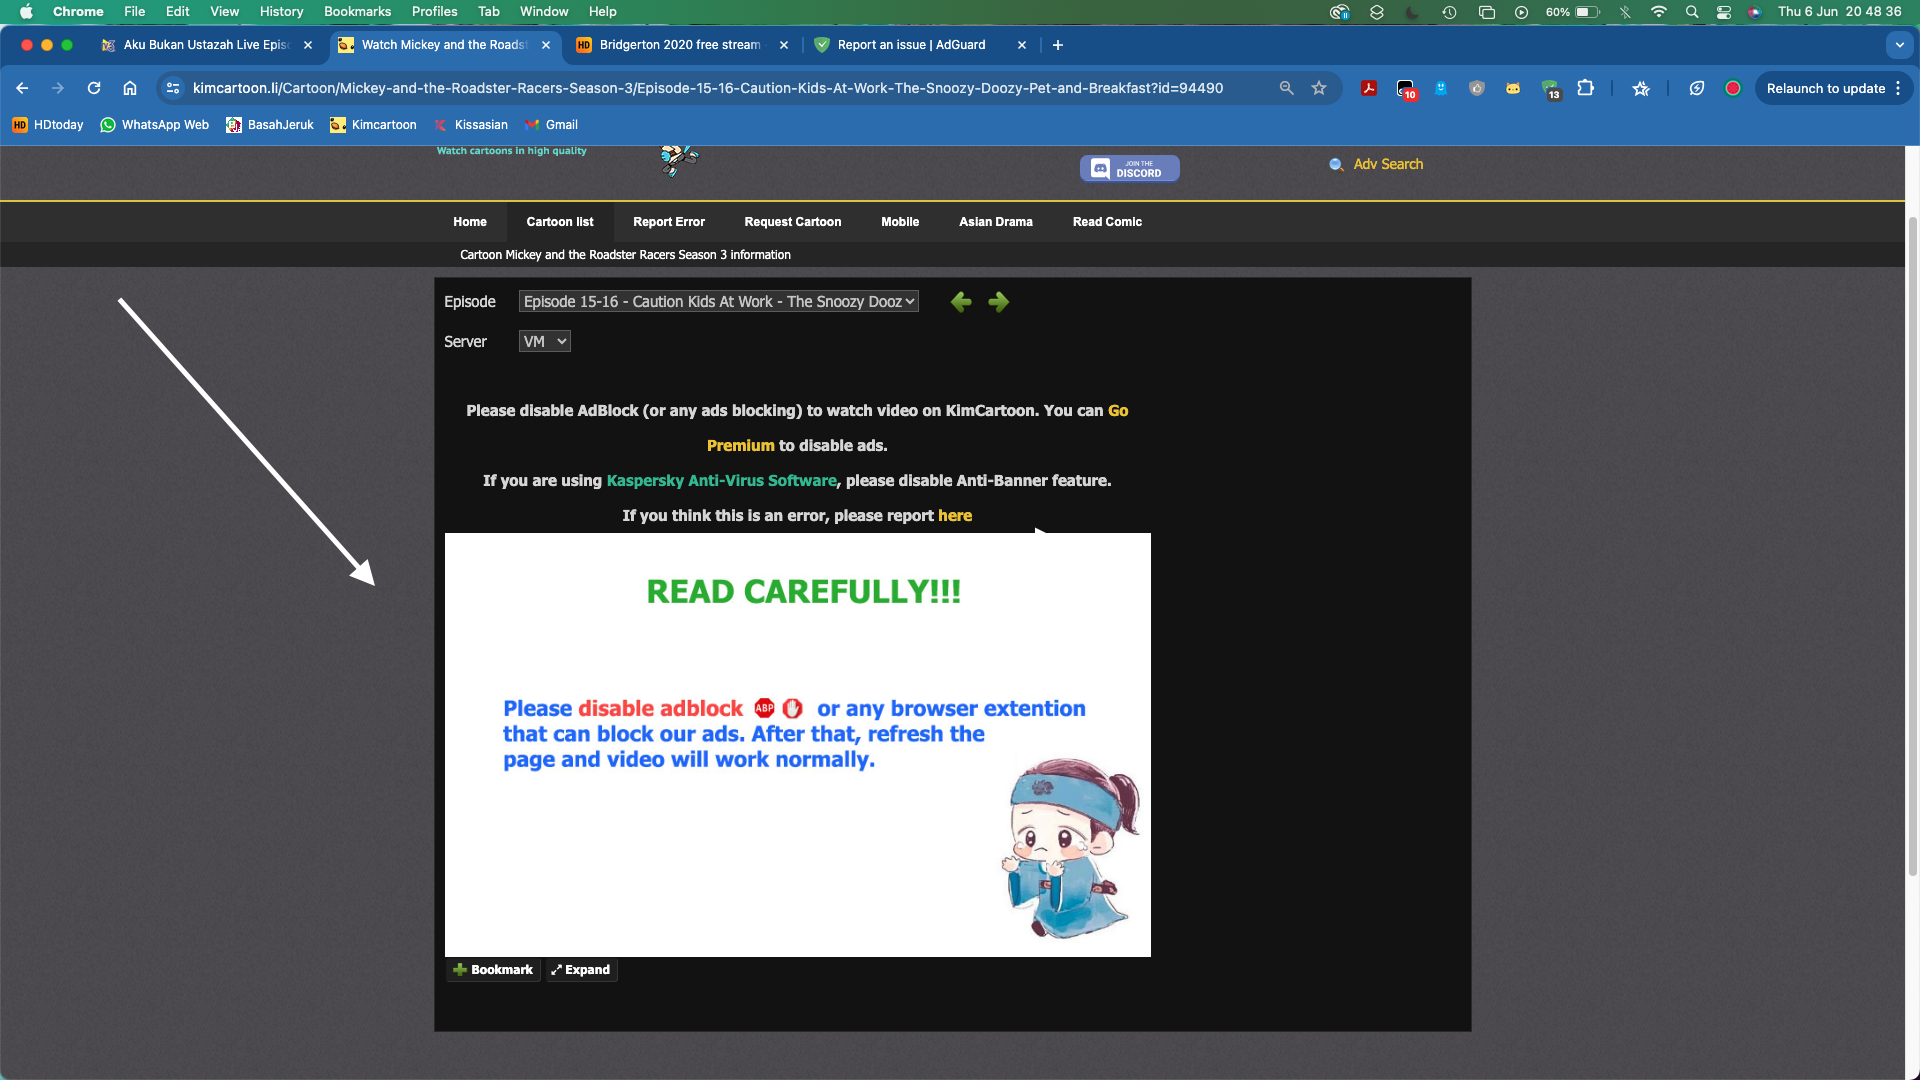This screenshot has width=1920, height=1080.
Task: Click the Adobe Acrobat extension icon
Action: pos(1369,88)
